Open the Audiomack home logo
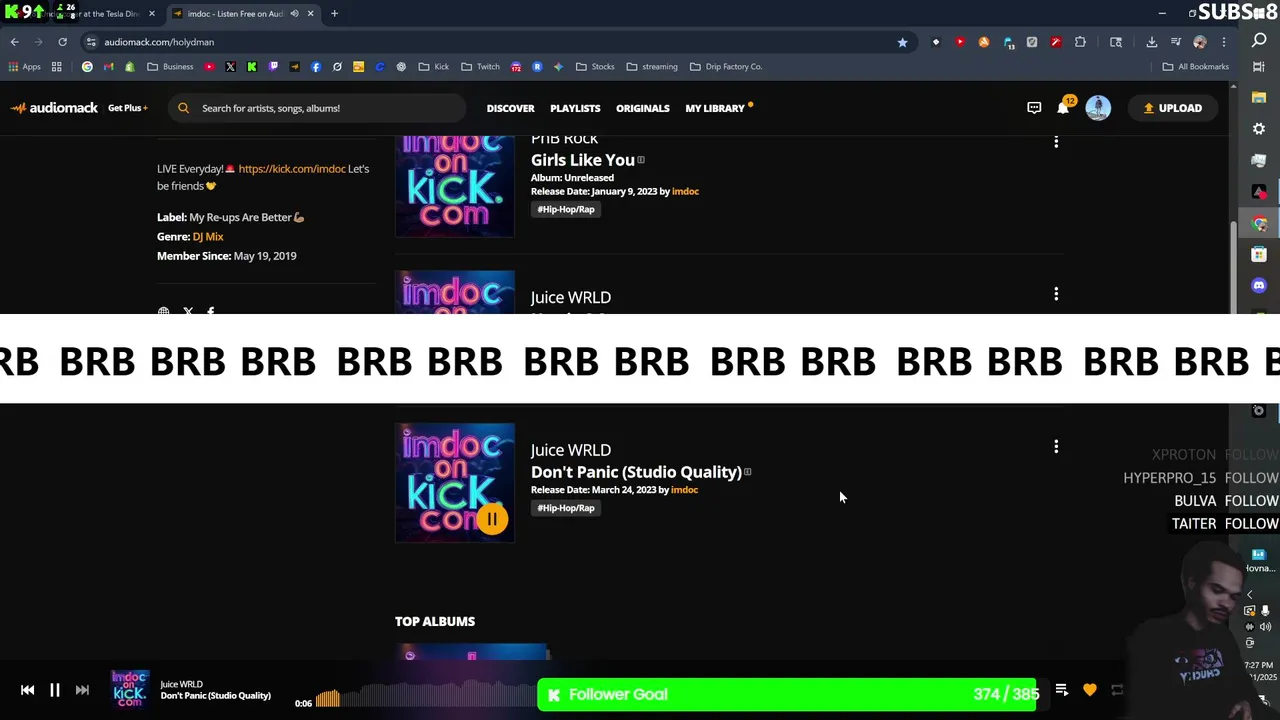This screenshot has width=1280, height=720. (x=54, y=108)
